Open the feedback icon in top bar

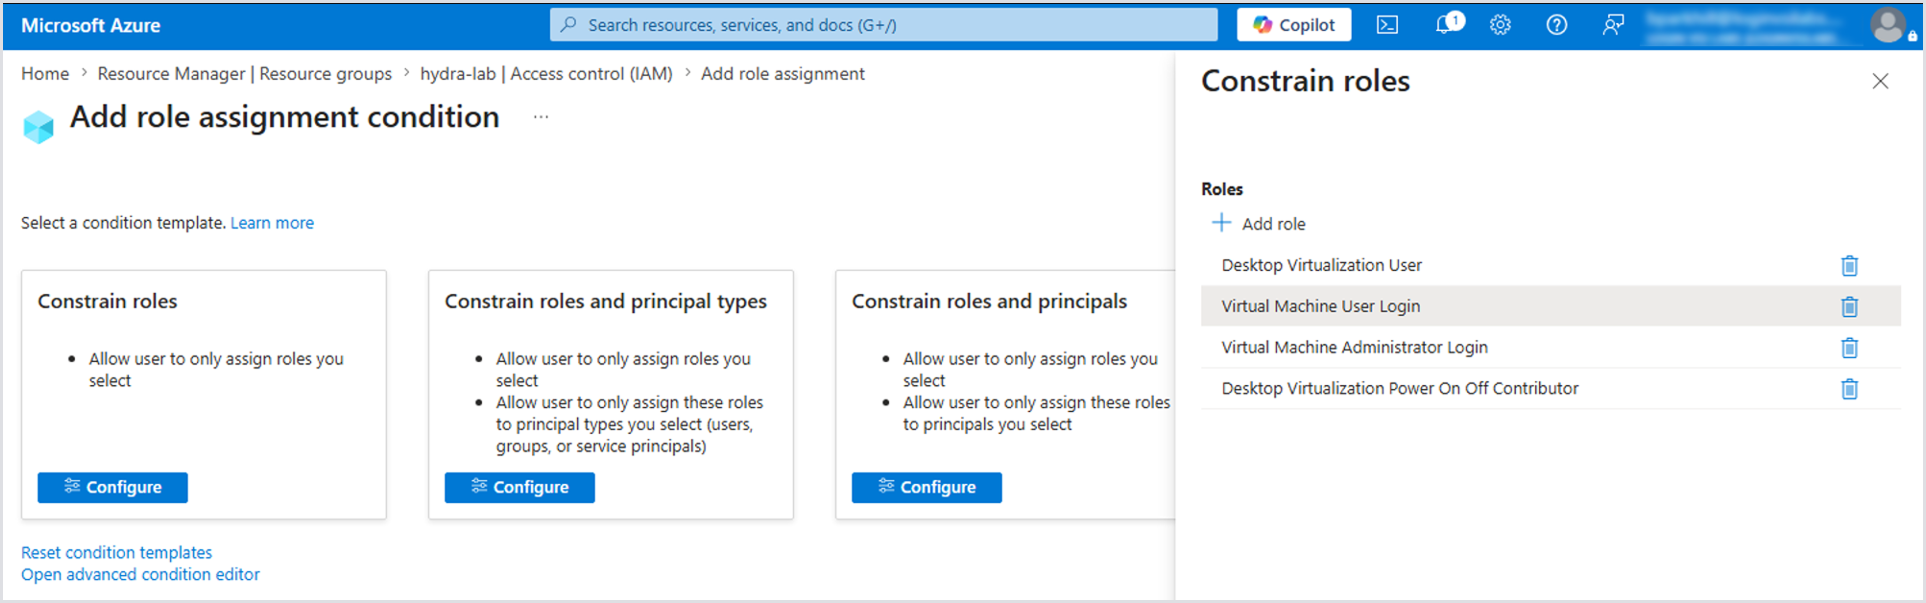[1612, 25]
